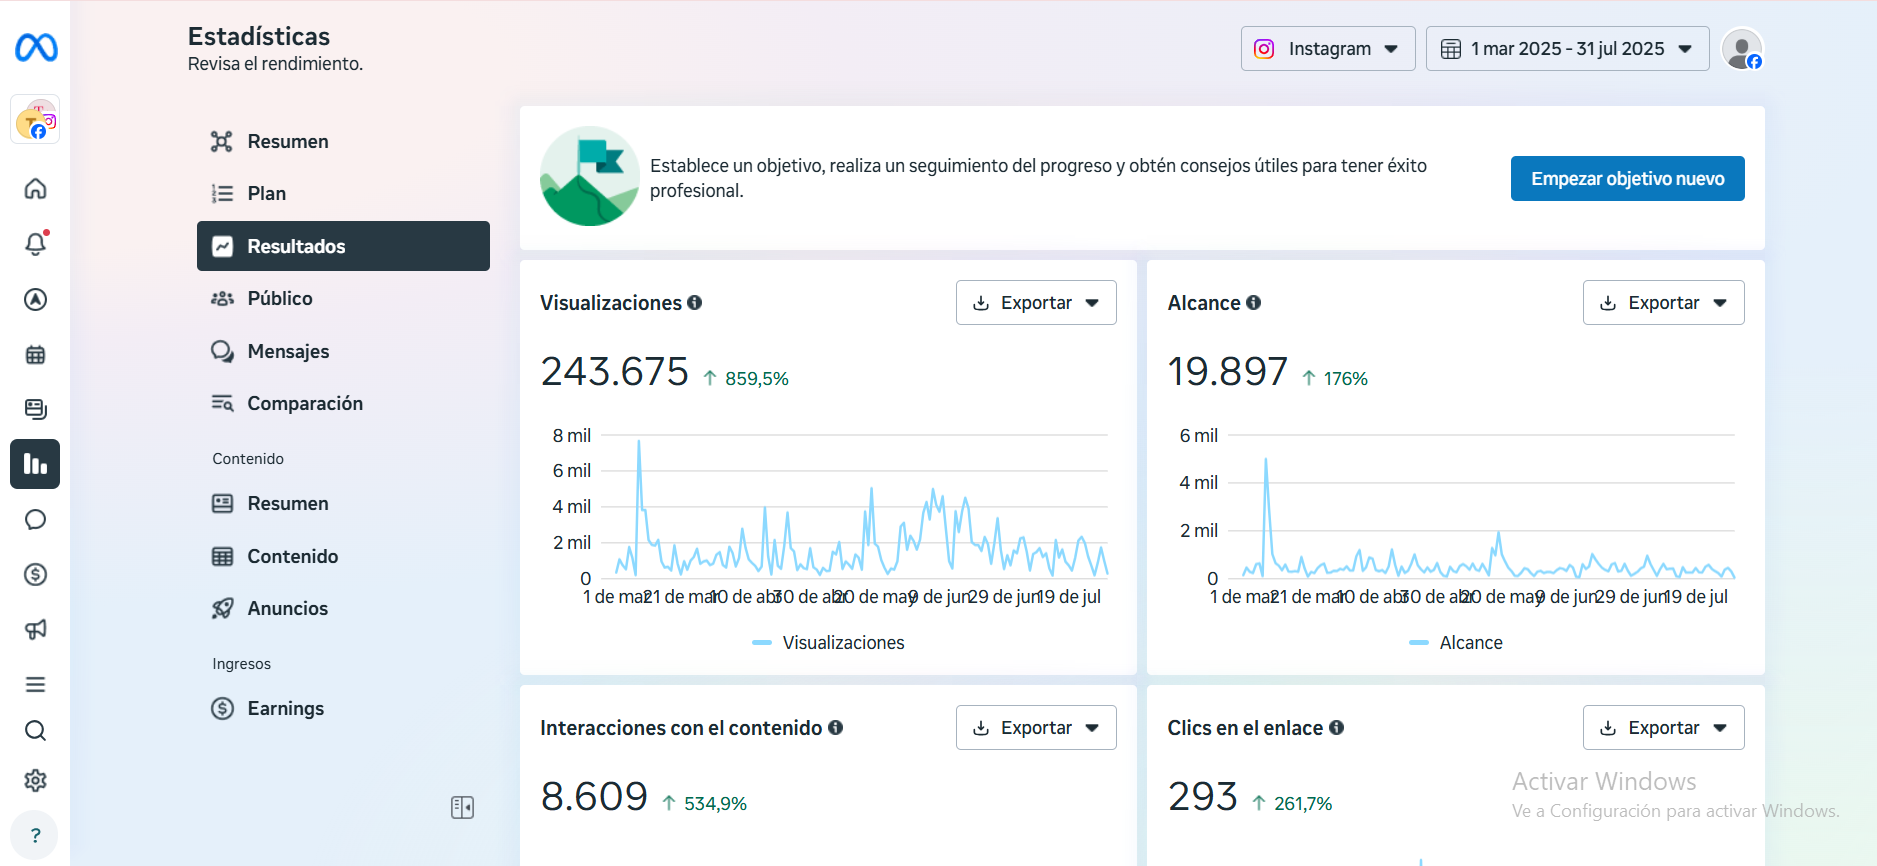The height and width of the screenshot is (866, 1877).
Task: Open the inbox chat bubble icon
Action: (35, 520)
